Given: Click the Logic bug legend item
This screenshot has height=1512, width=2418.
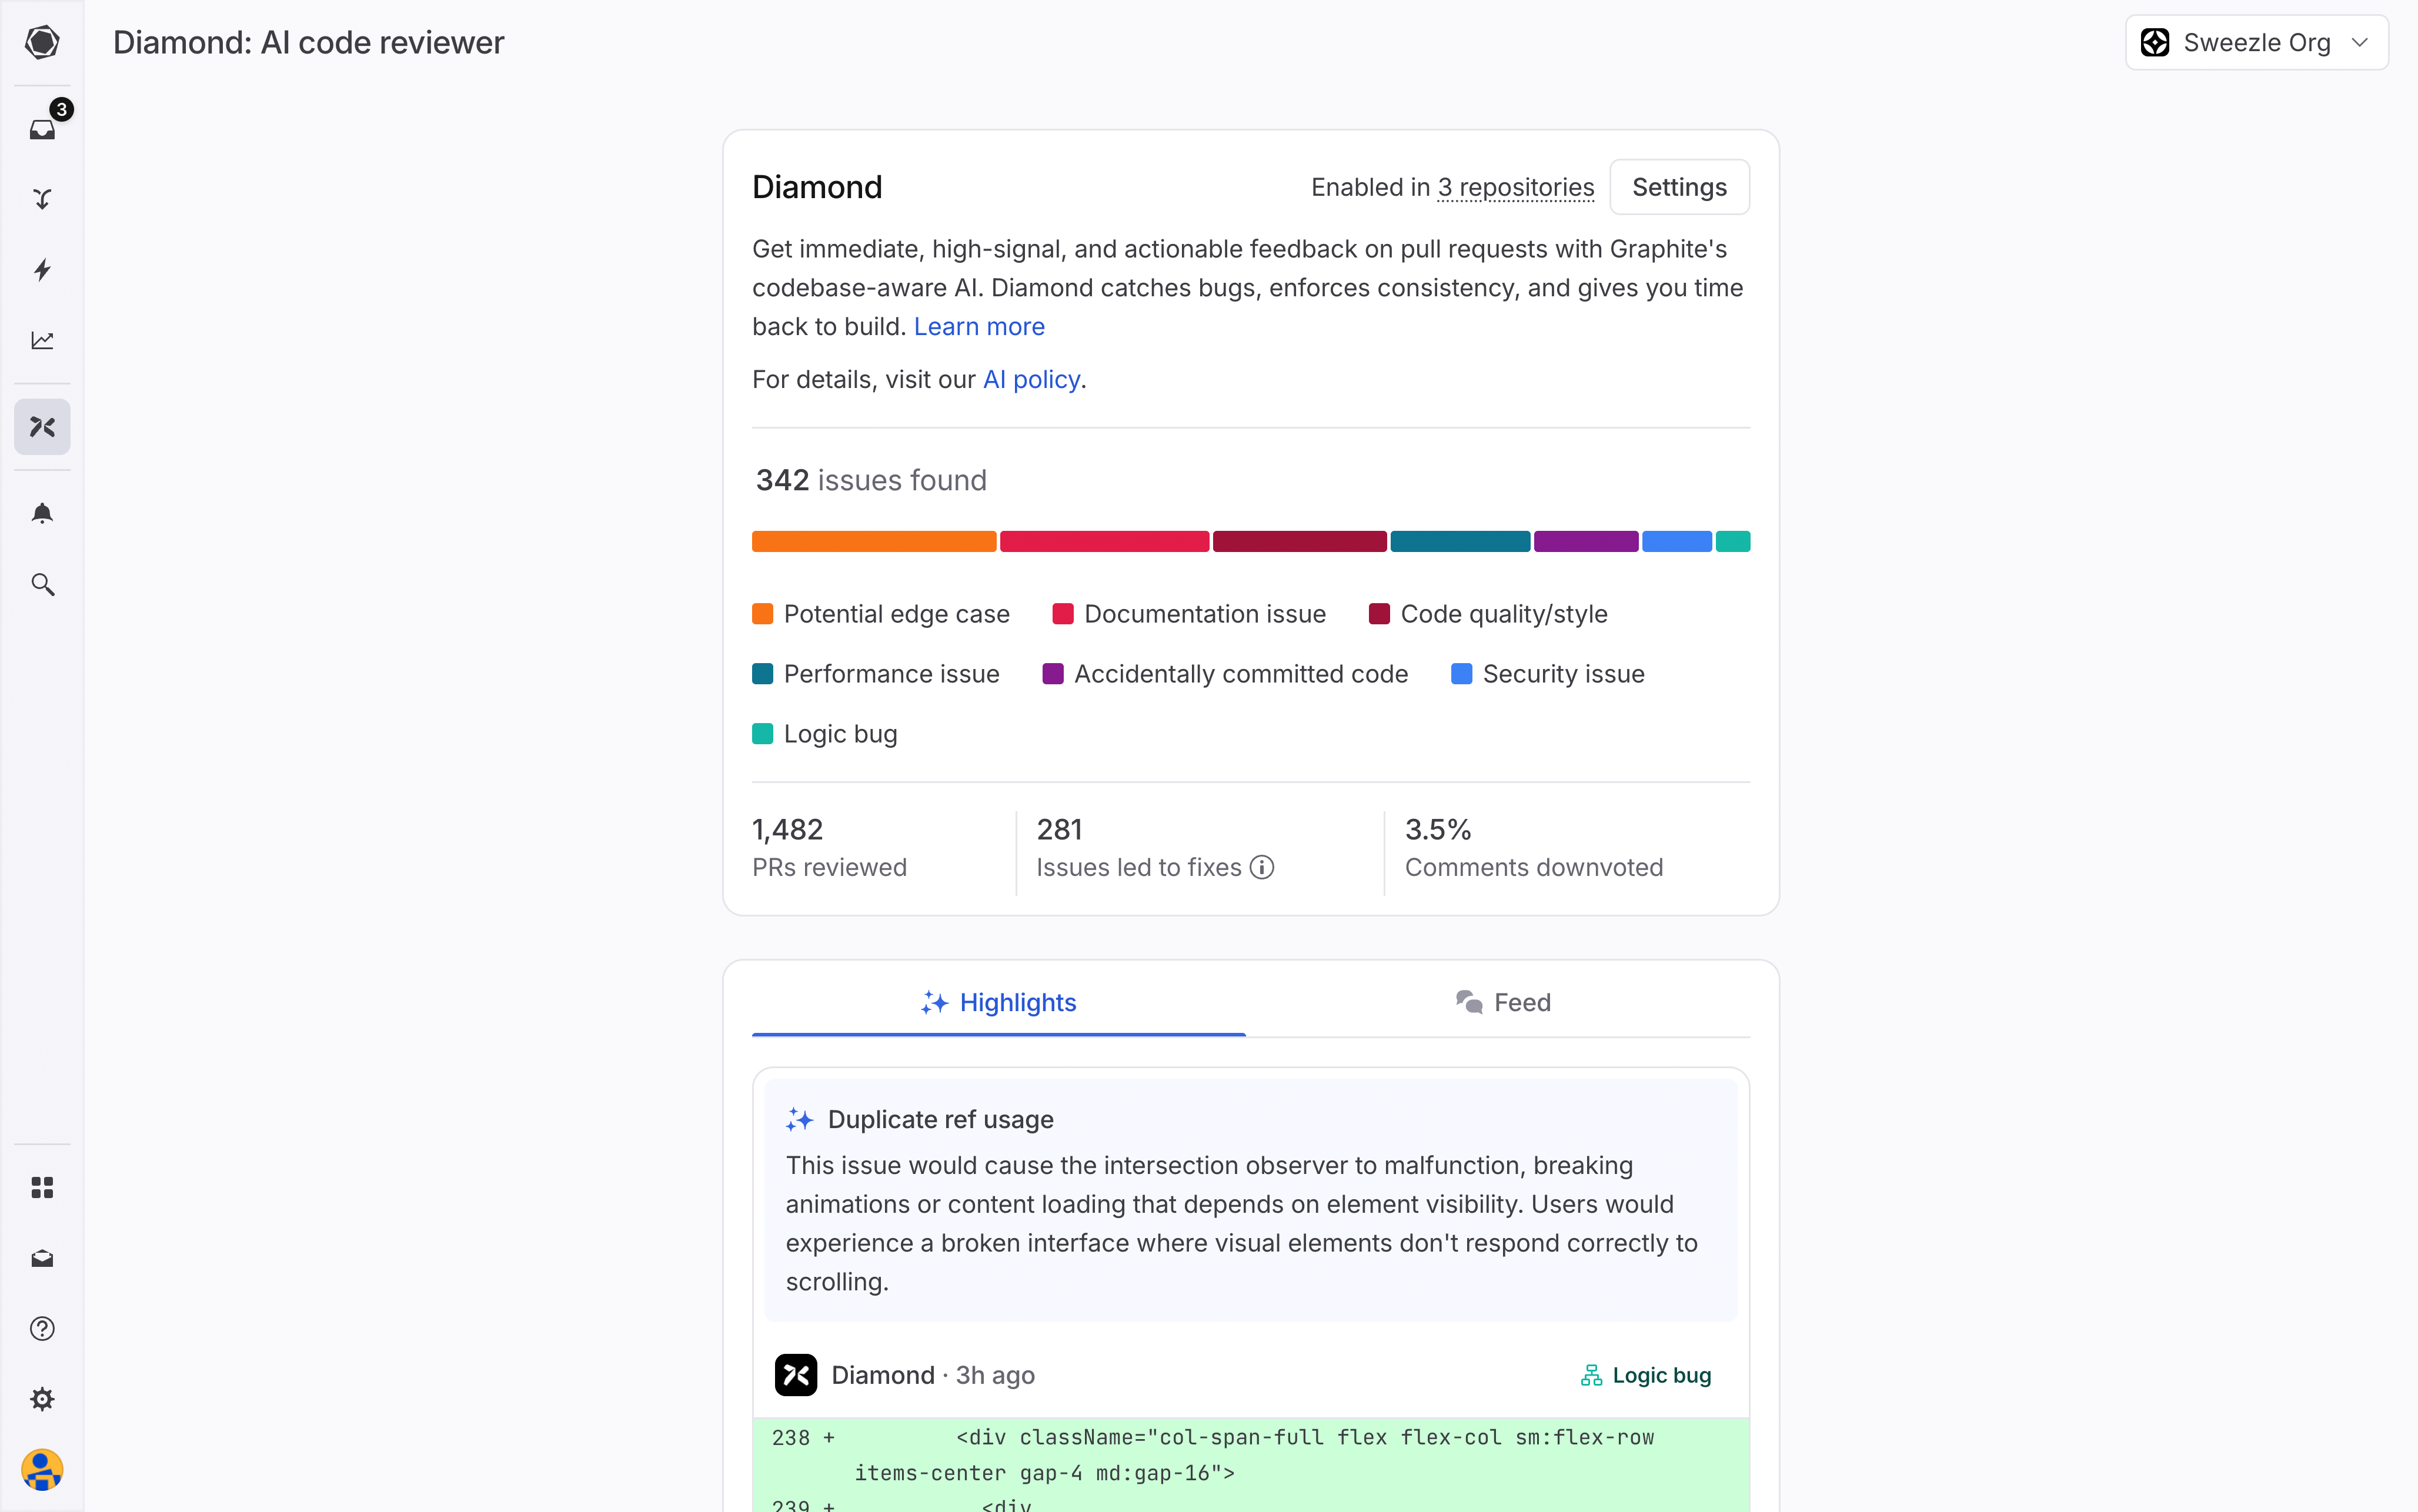Looking at the screenshot, I should point(825,734).
